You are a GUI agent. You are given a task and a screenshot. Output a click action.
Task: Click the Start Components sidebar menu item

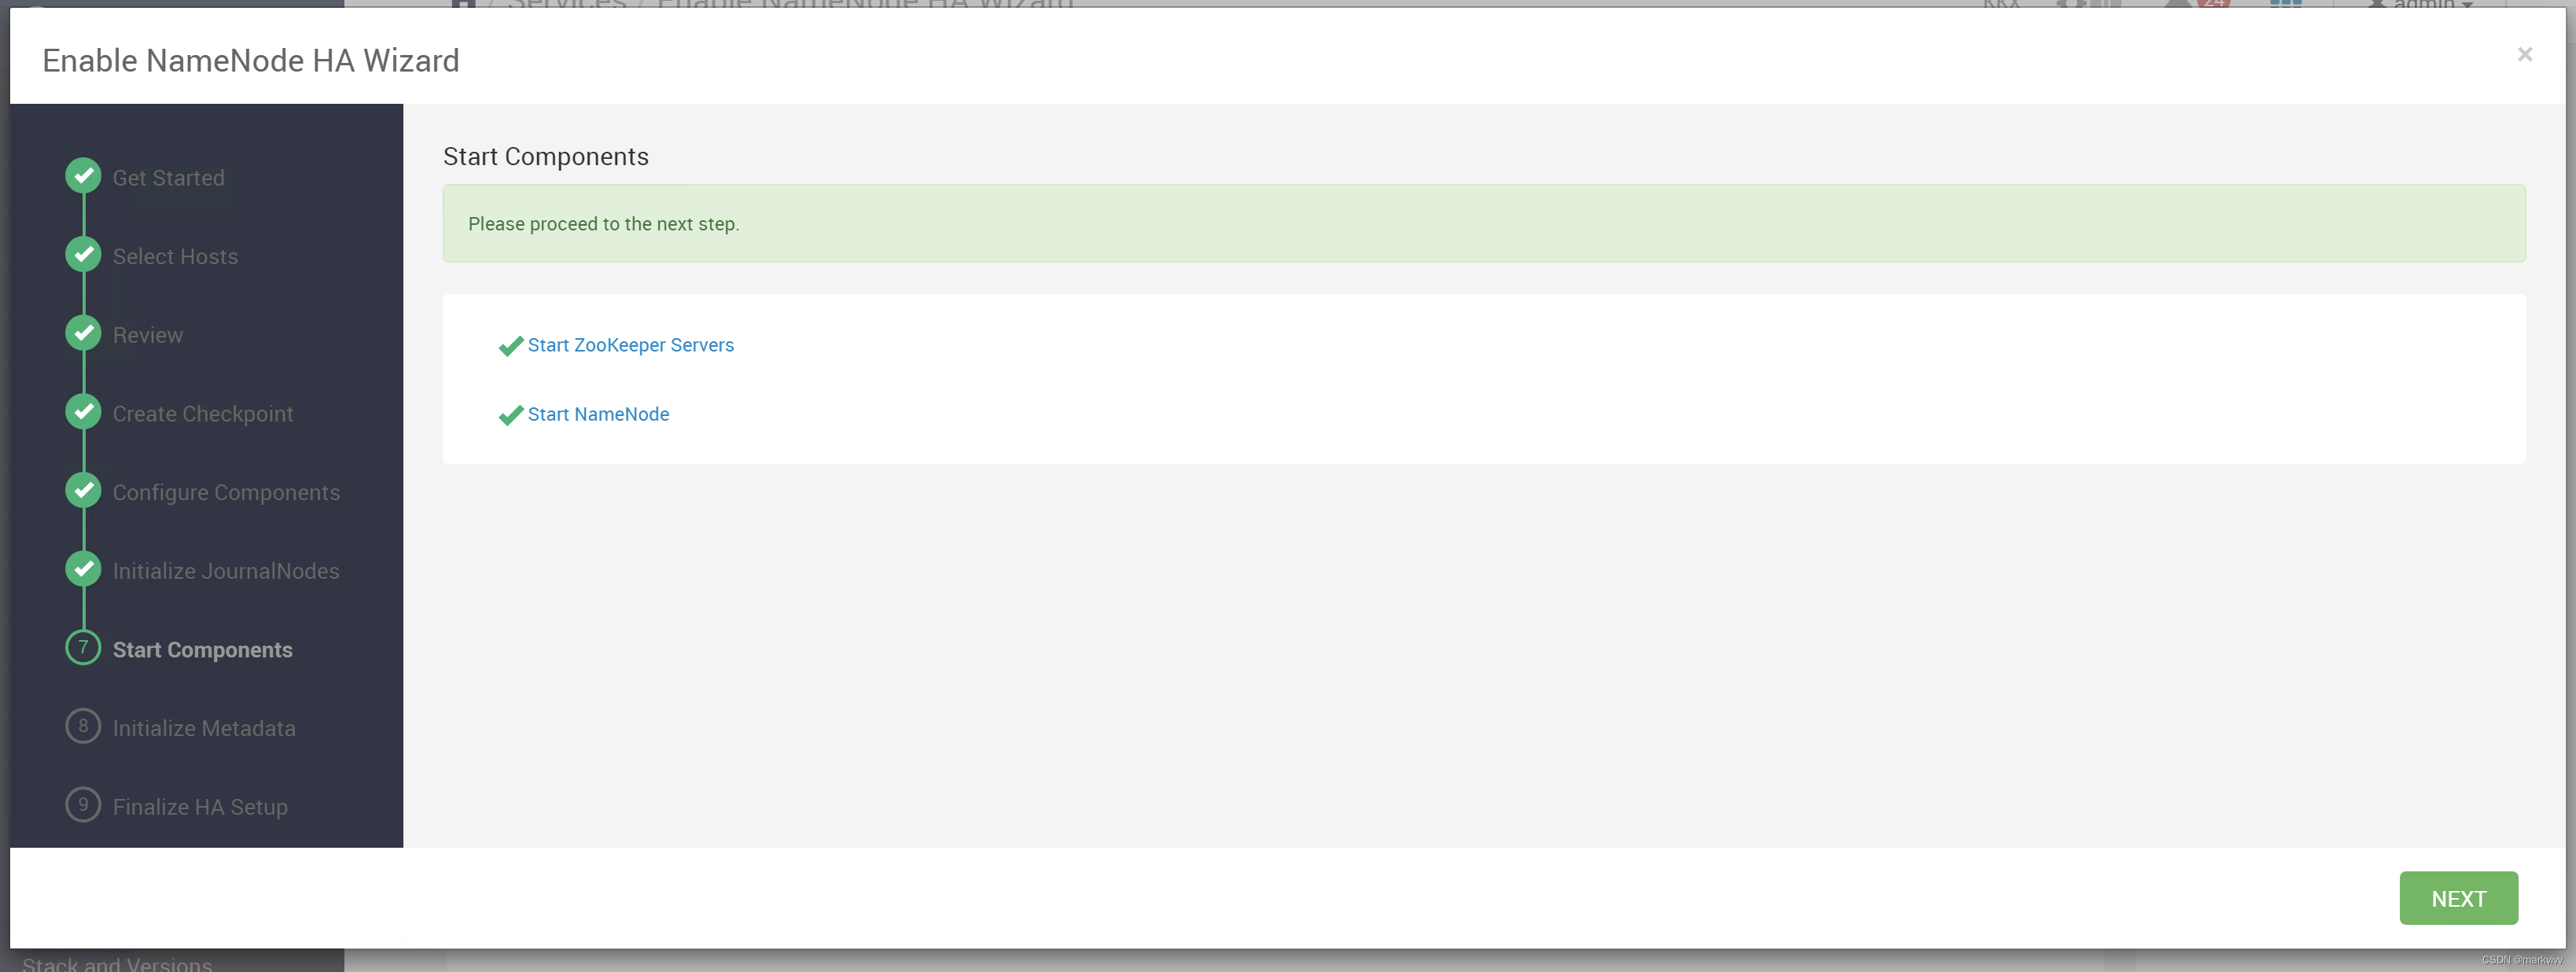click(201, 649)
